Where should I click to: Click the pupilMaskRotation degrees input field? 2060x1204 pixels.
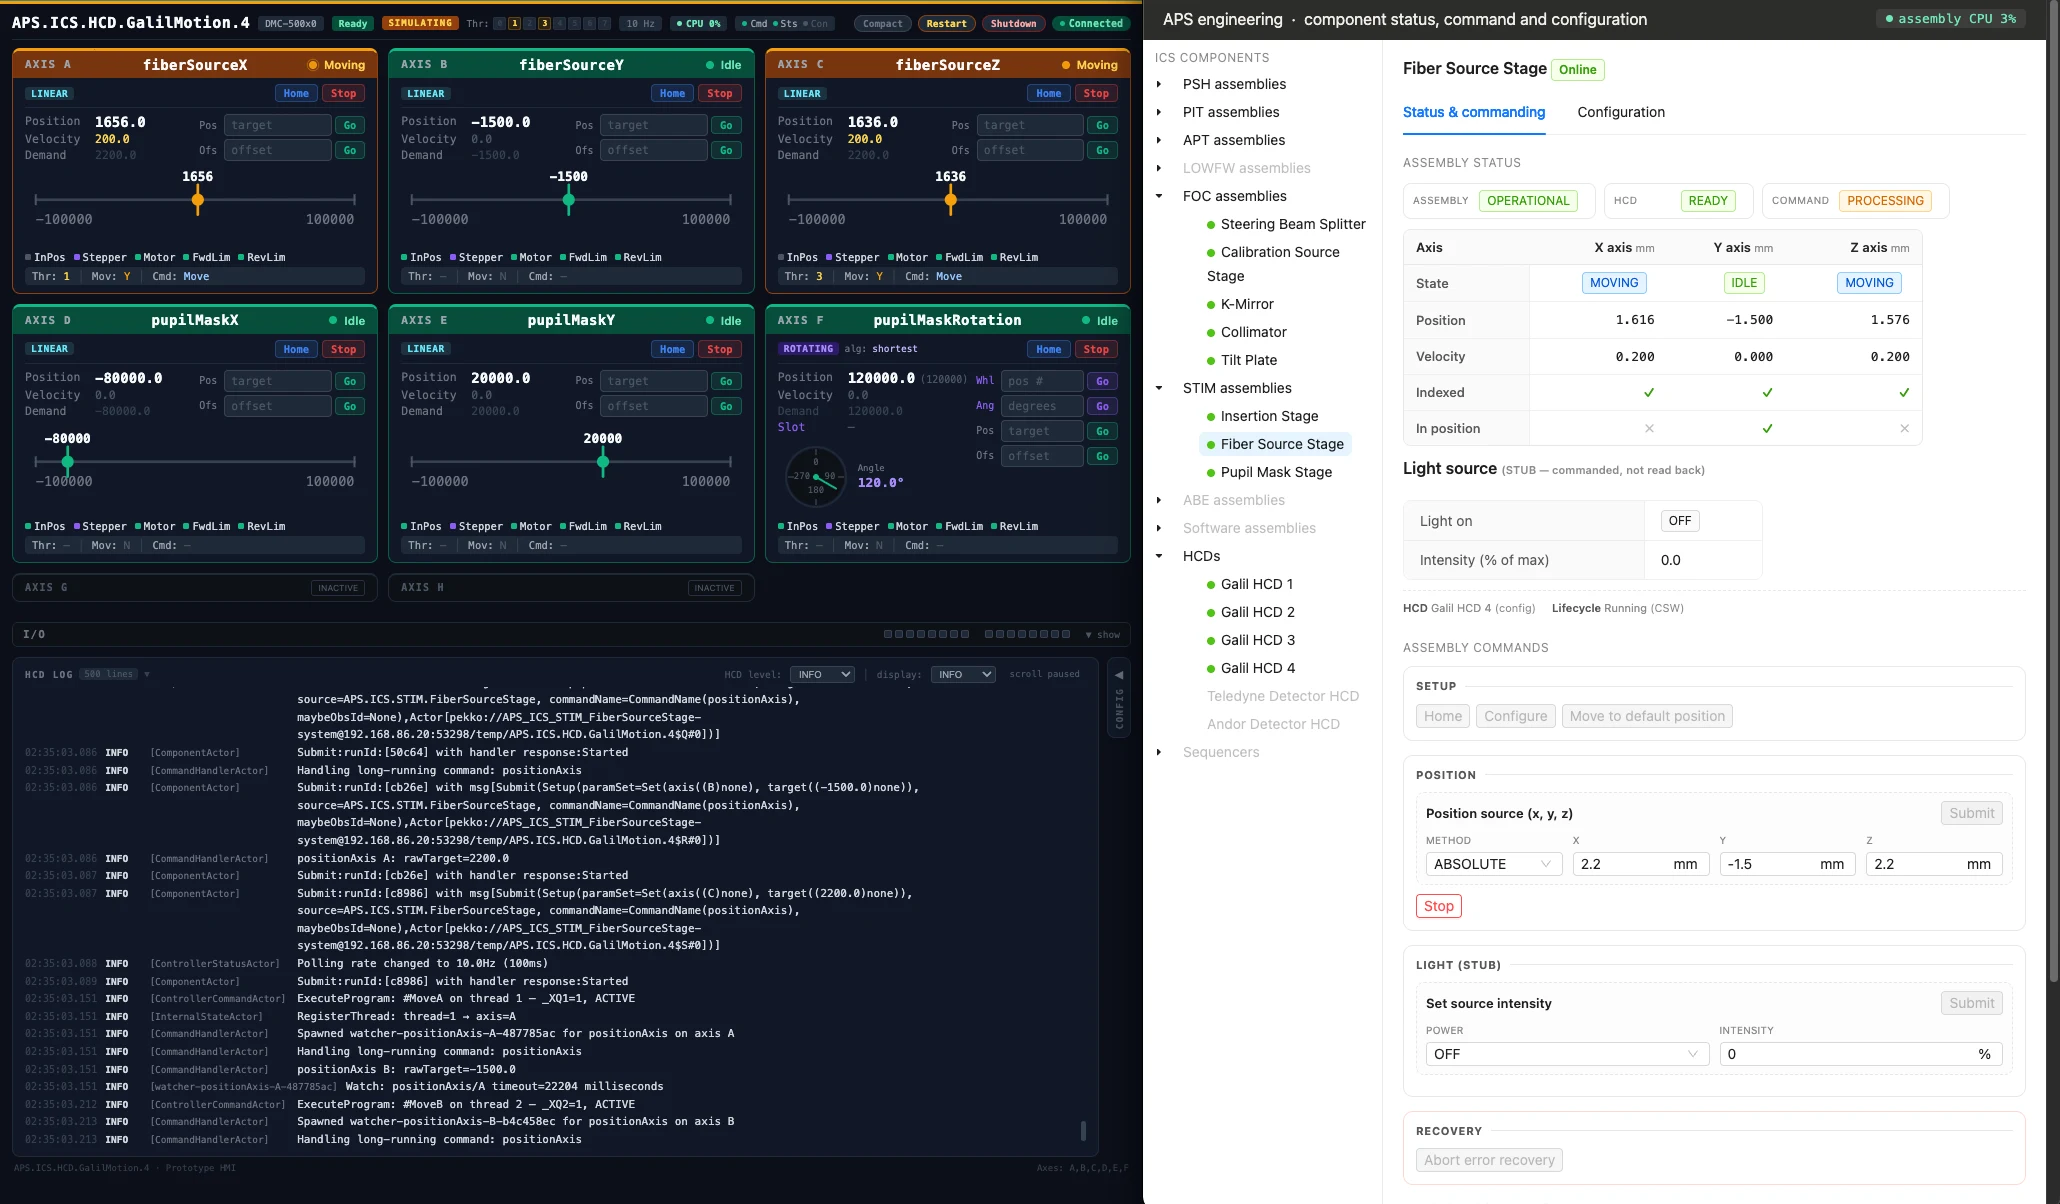coord(1042,406)
